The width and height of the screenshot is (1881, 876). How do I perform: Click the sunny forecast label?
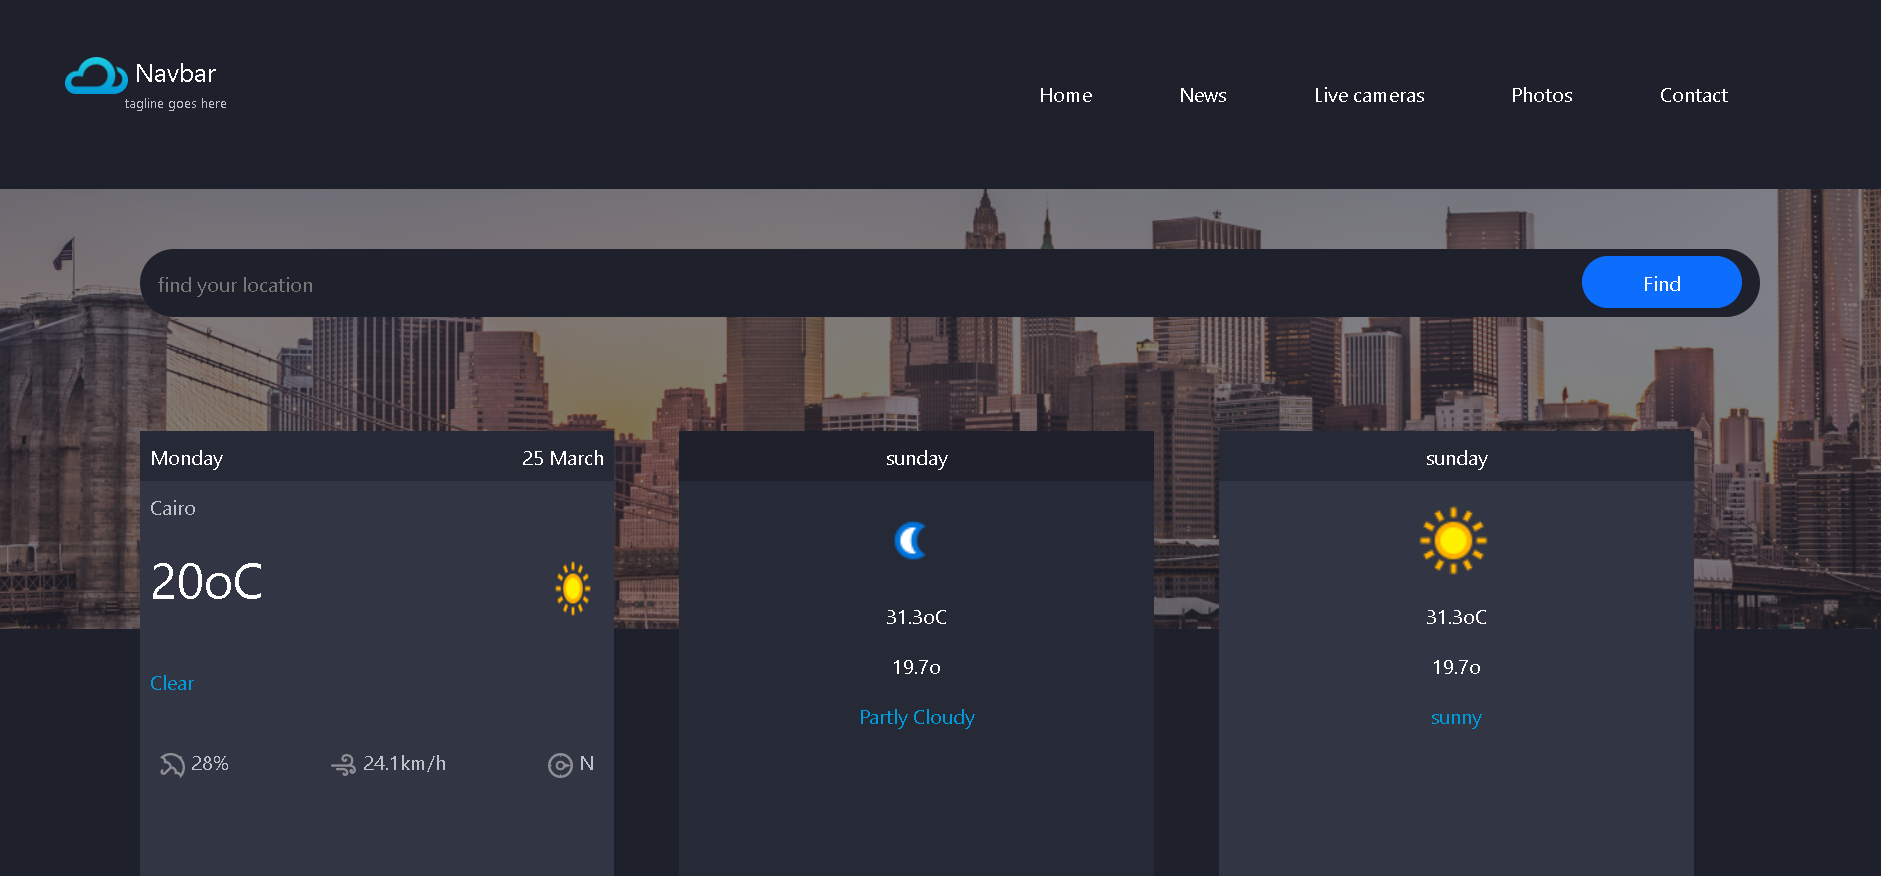click(x=1455, y=717)
